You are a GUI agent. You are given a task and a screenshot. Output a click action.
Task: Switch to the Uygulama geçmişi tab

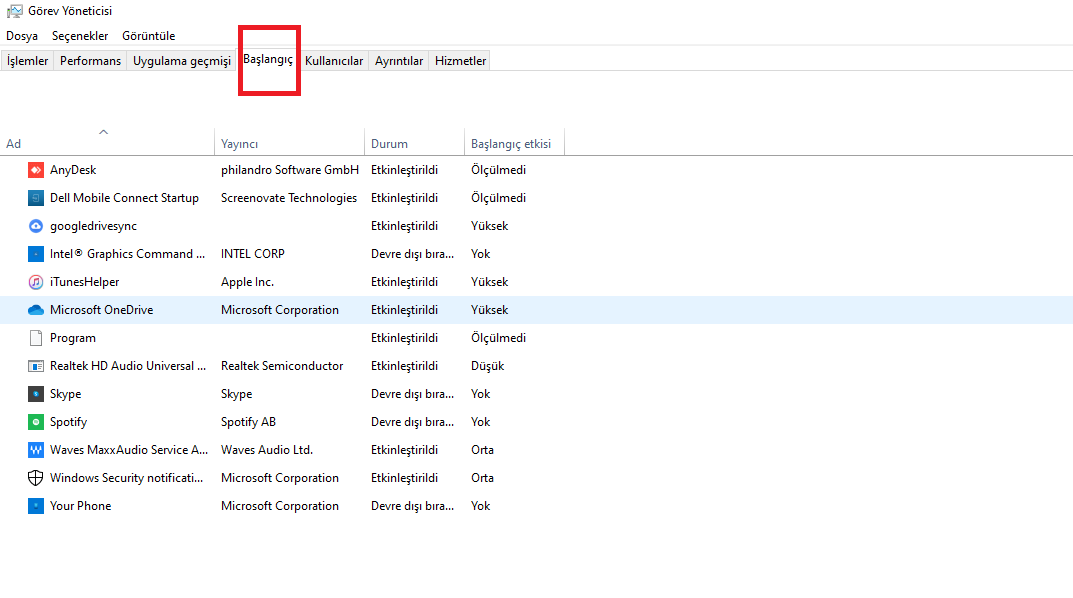click(x=182, y=61)
